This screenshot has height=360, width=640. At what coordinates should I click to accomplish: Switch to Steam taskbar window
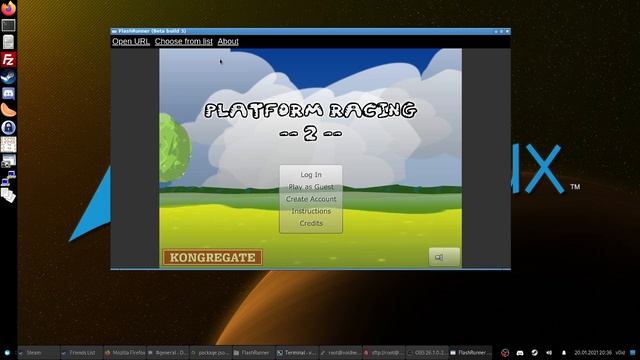pos(38,353)
